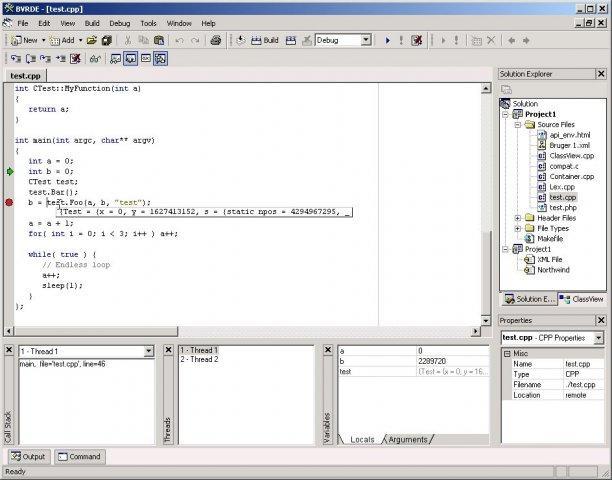This screenshot has height=480, width=612.
Task: Close the Solution Explorer panel
Action: pyautogui.click(x=600, y=73)
